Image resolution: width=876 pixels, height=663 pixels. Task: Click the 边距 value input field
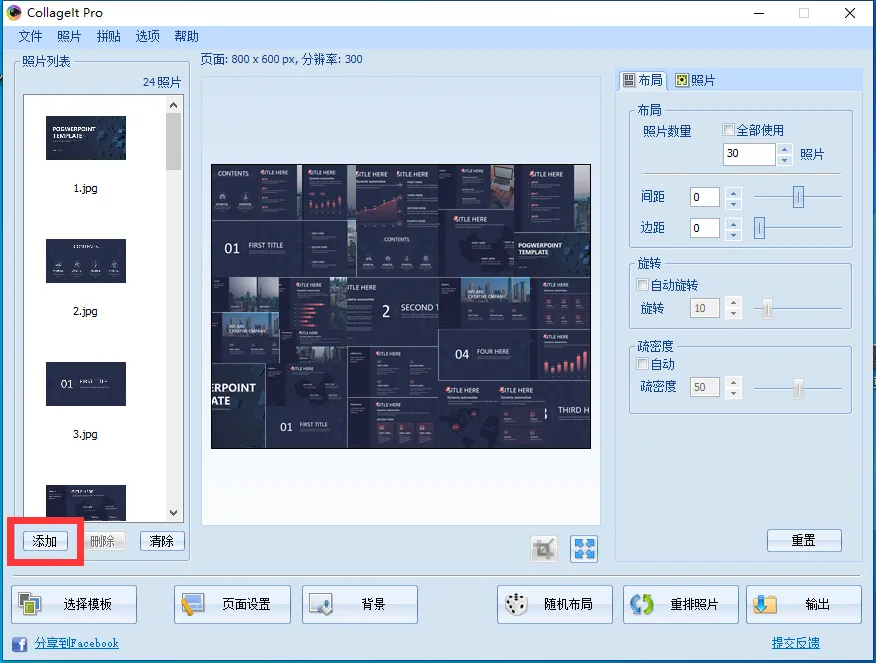click(704, 228)
